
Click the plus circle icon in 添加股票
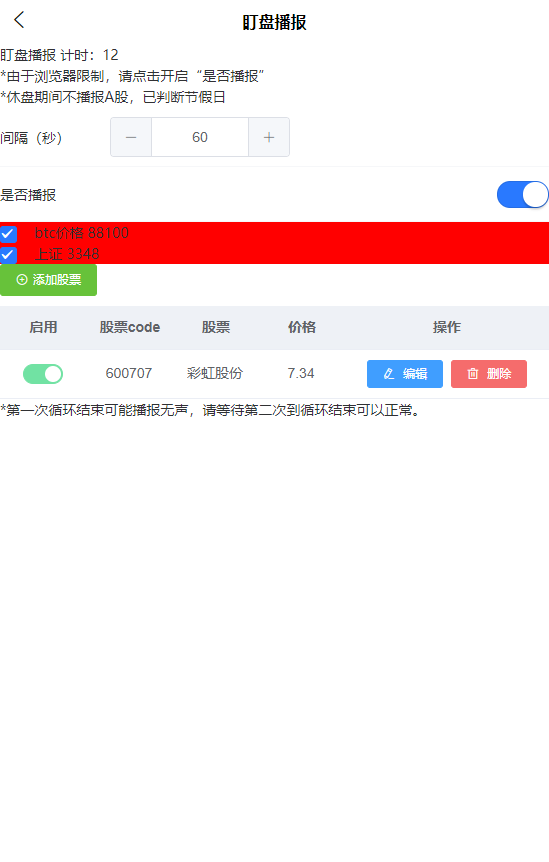[x=22, y=280]
